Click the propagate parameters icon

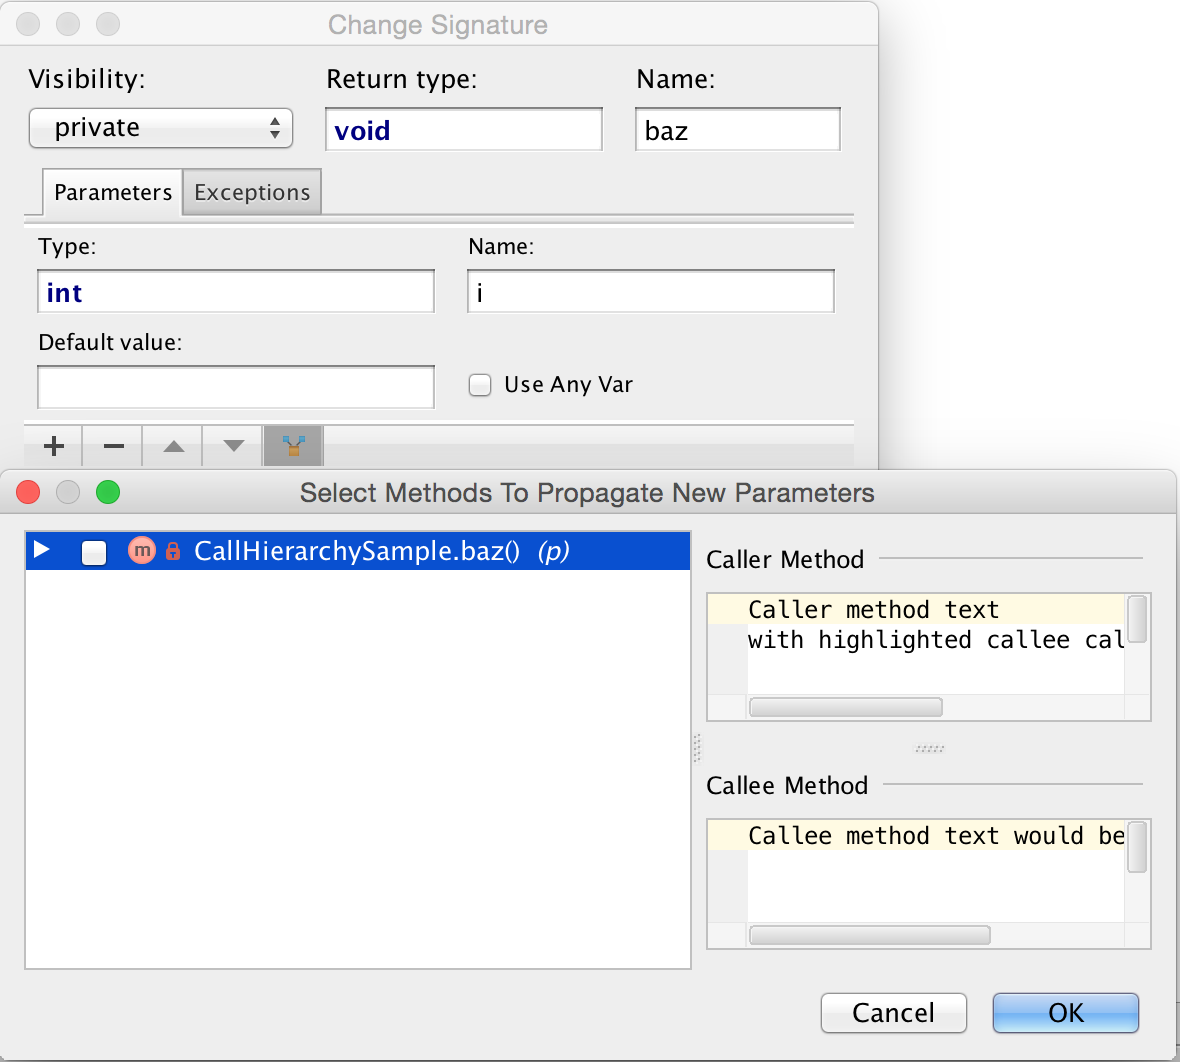[294, 446]
